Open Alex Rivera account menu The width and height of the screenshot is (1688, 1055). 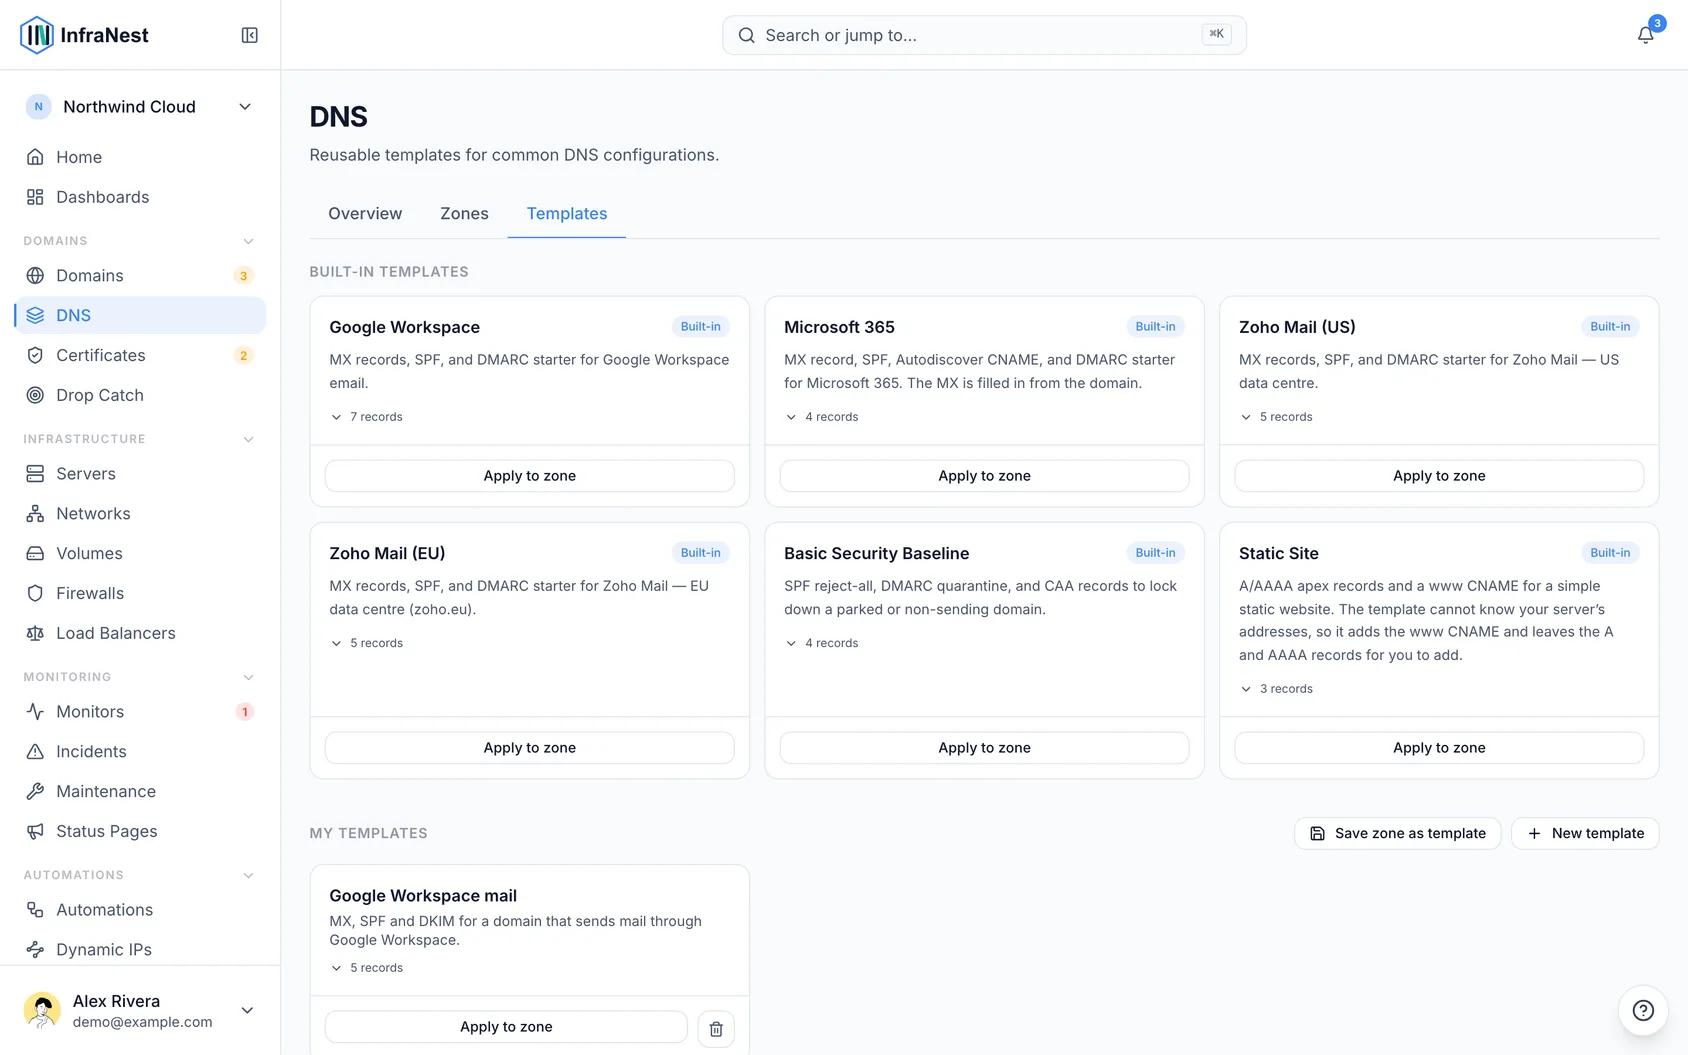tap(140, 1010)
